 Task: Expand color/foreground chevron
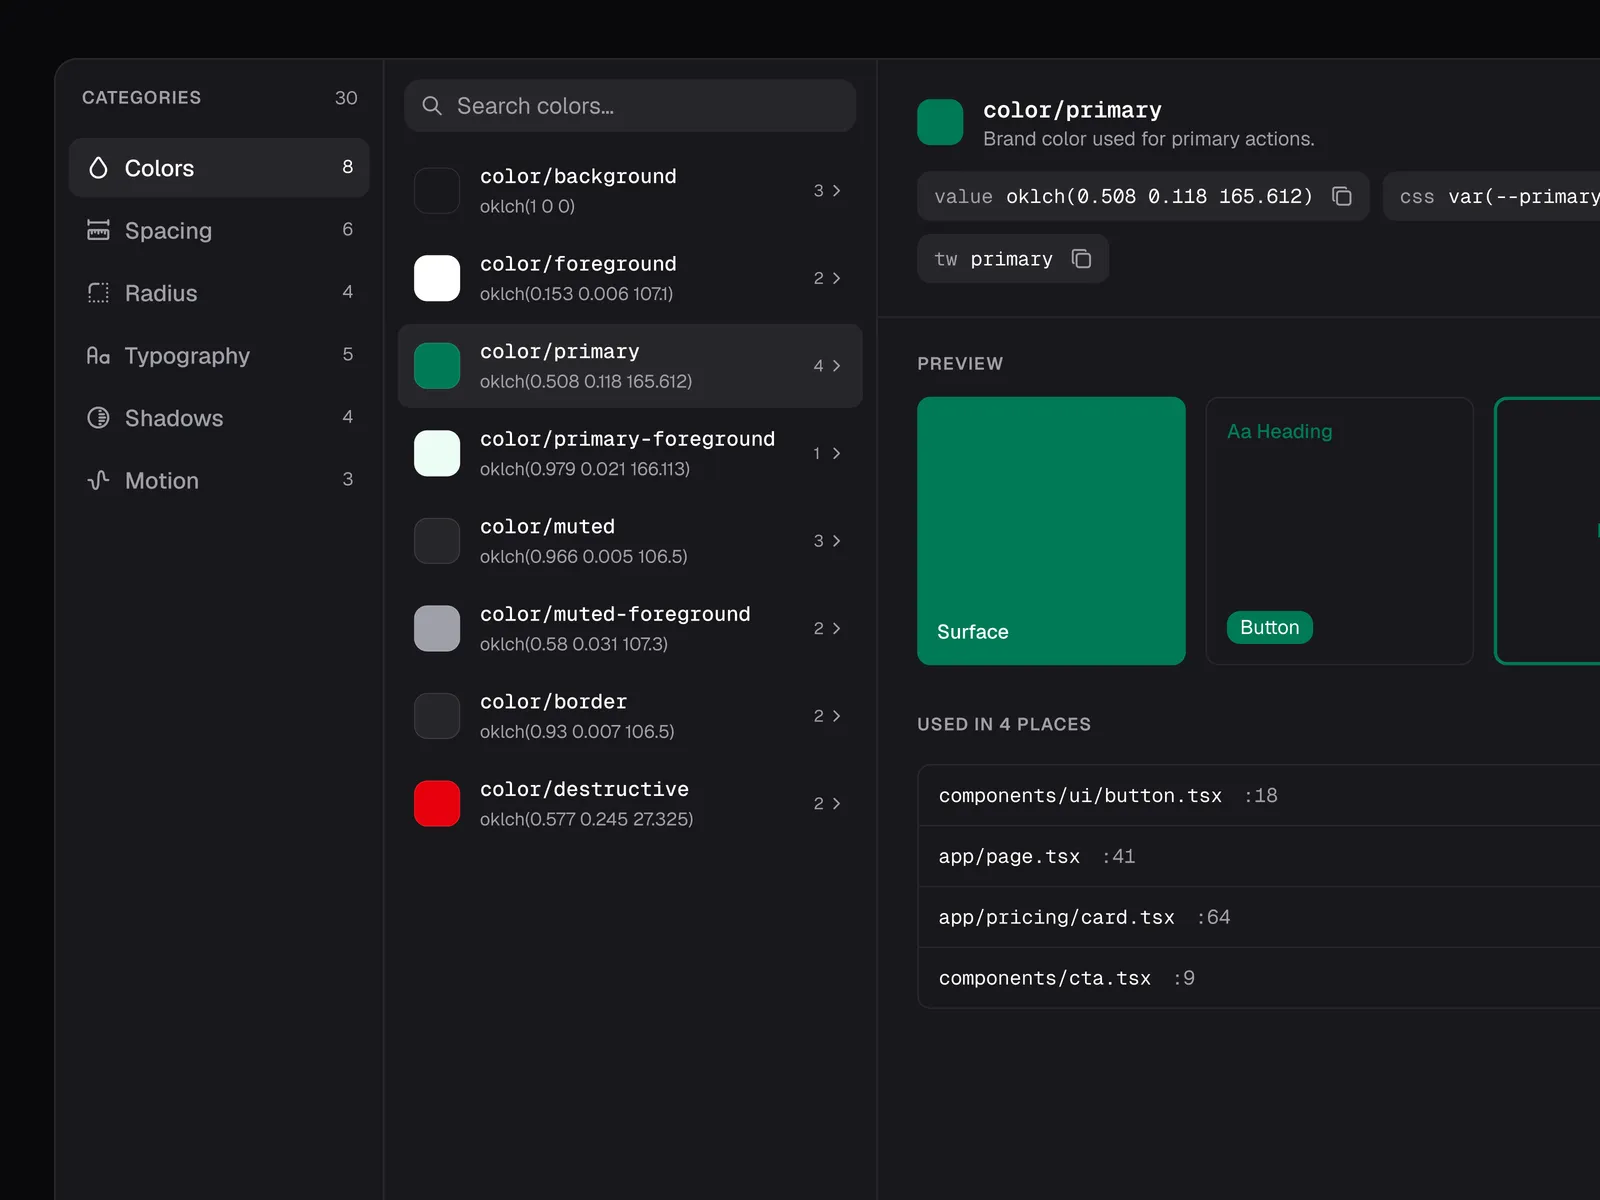tap(836, 278)
